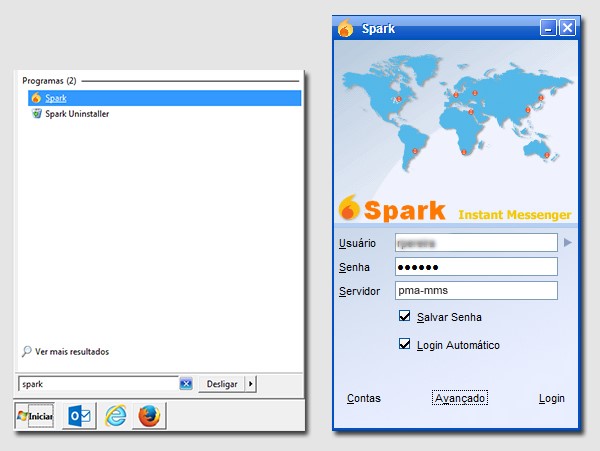Image resolution: width=600 pixels, height=451 pixels.
Task: Disable the Login Automático checkbox
Action: tap(405, 345)
